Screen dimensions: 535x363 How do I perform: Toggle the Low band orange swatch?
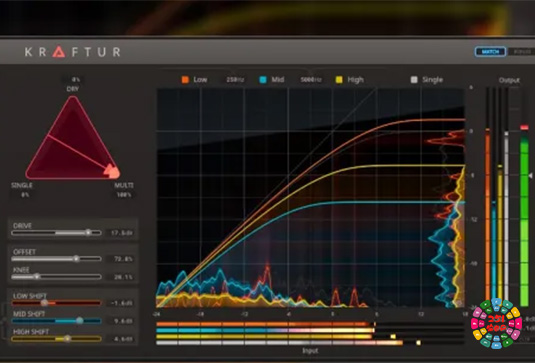click(x=185, y=80)
